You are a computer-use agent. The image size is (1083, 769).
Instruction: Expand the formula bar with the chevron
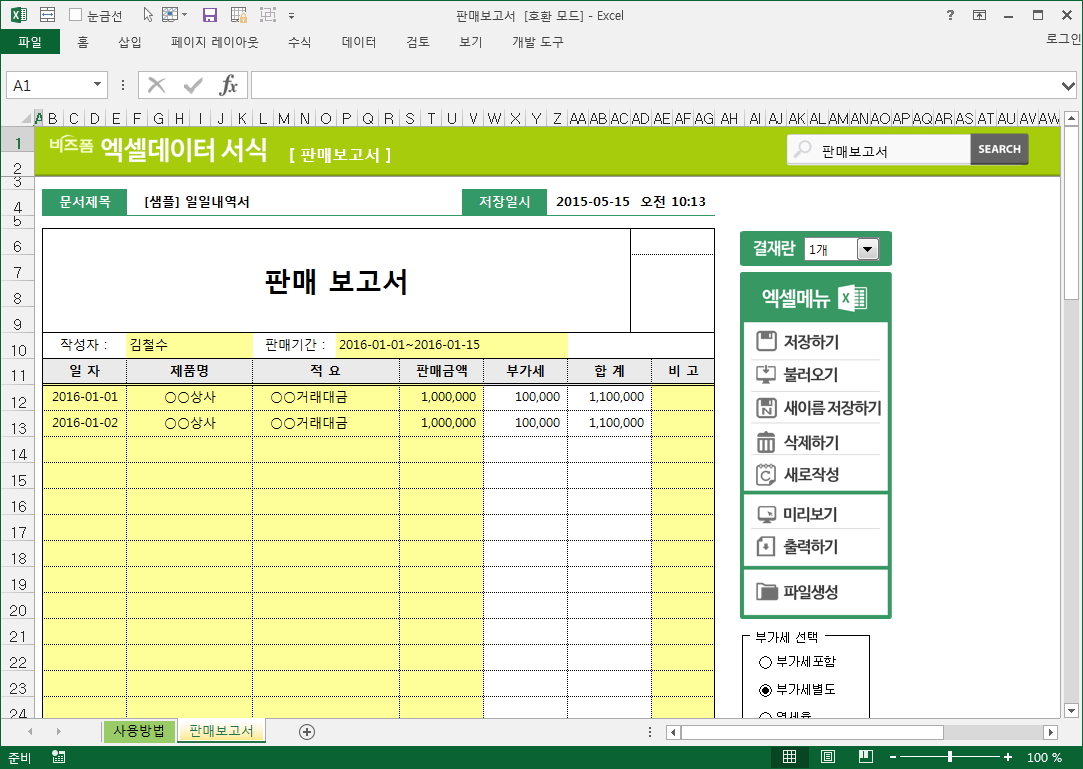1067,86
